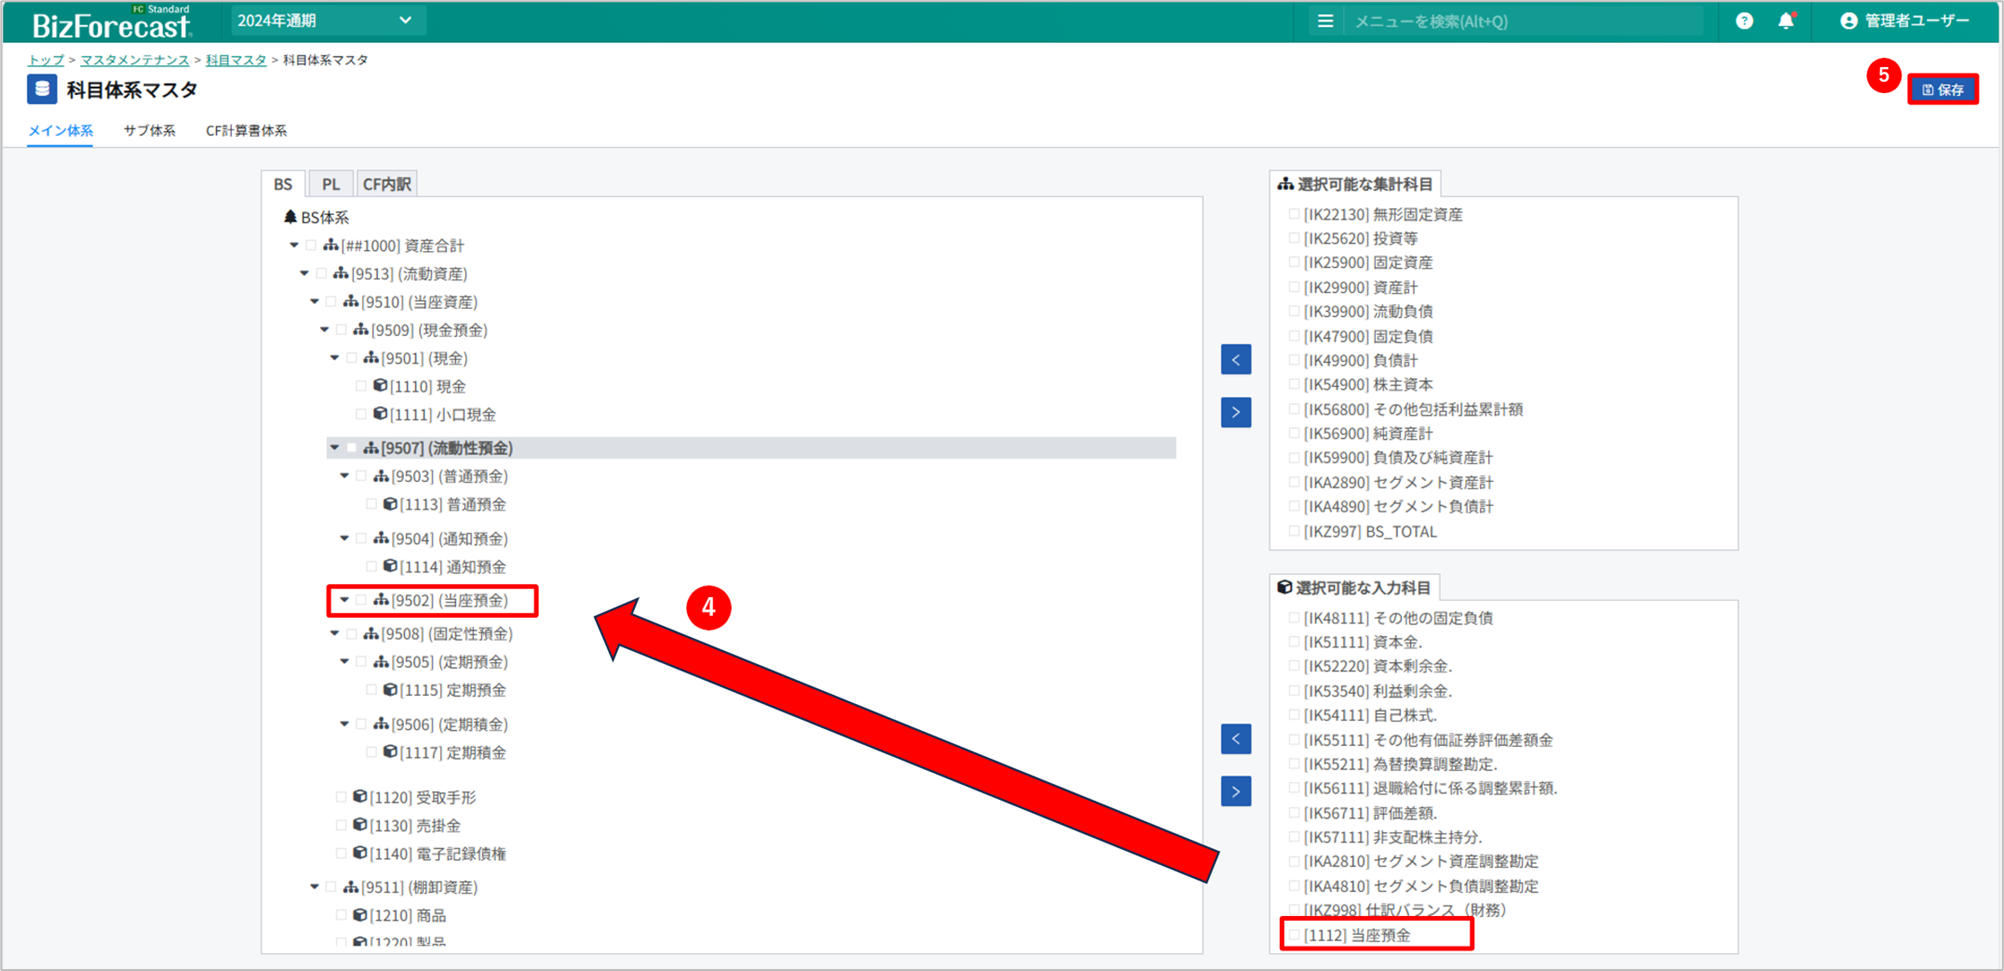Collapse the [9507] (流動性預金) node
This screenshot has height=971, width=2004.
[x=335, y=448]
